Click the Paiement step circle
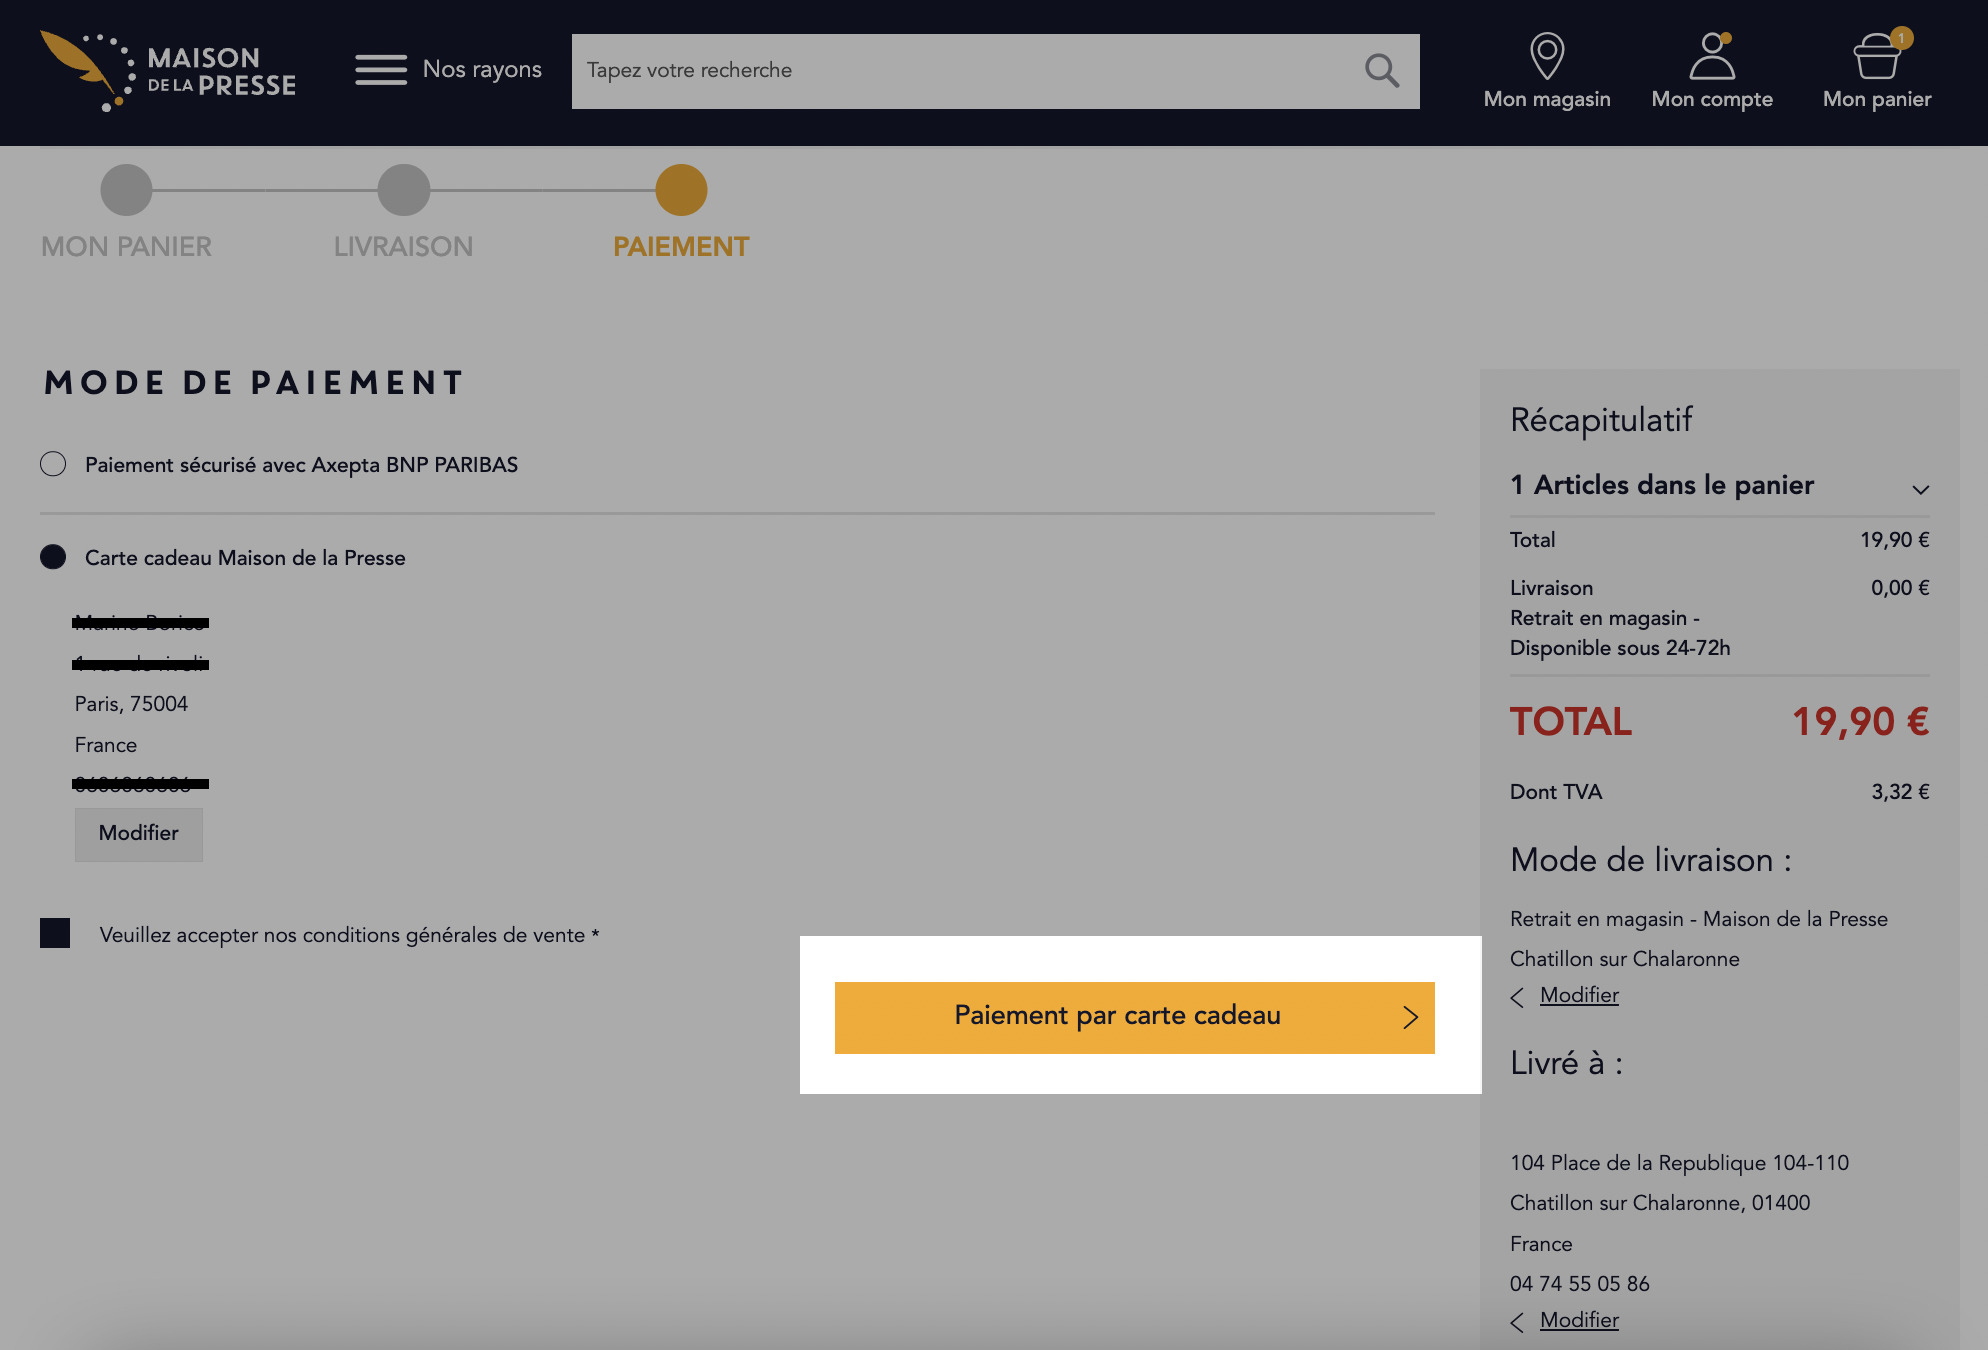This screenshot has height=1350, width=1988. point(681,190)
